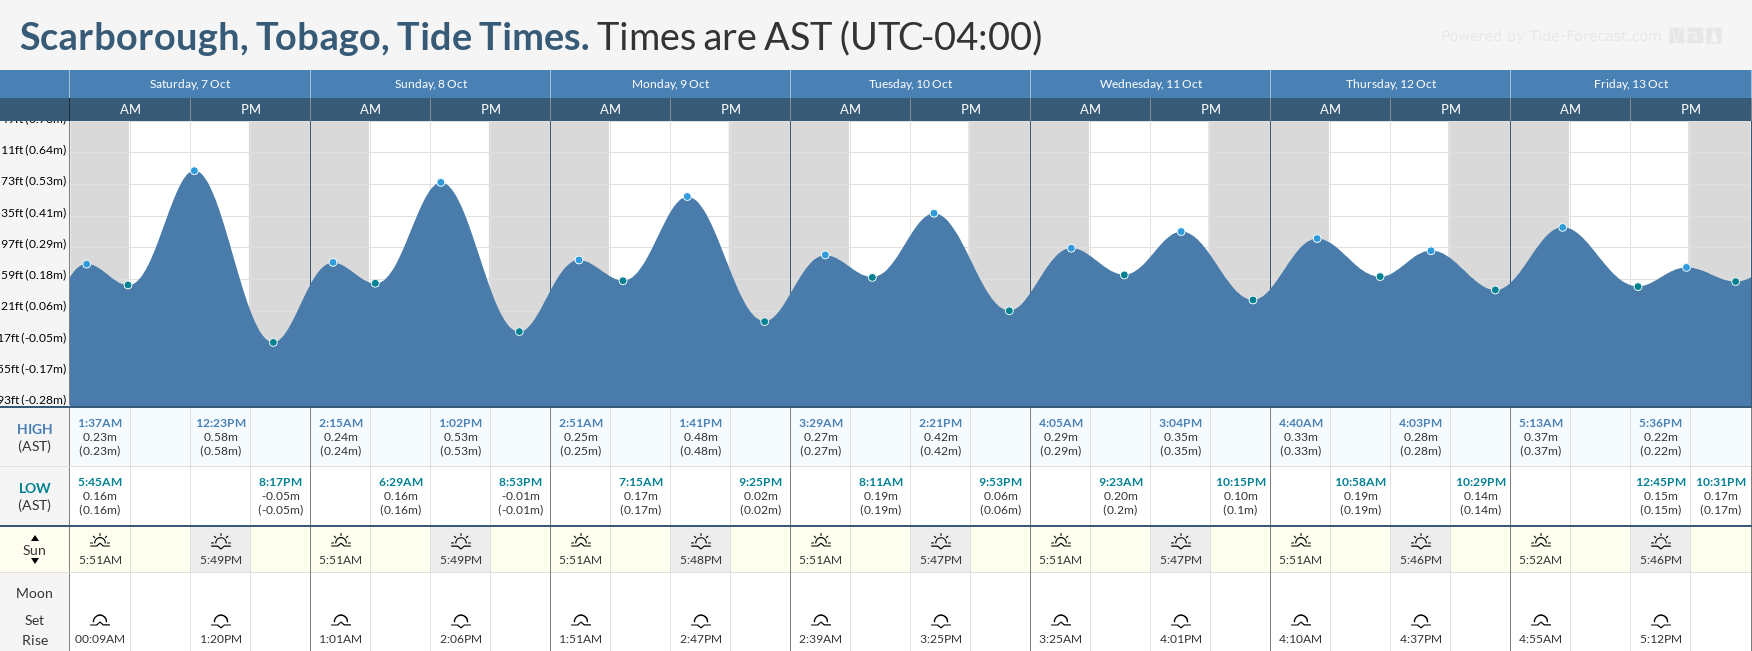Select the Saturday, 7 Oct day header
The width and height of the screenshot is (1752, 651).
pos(190,84)
